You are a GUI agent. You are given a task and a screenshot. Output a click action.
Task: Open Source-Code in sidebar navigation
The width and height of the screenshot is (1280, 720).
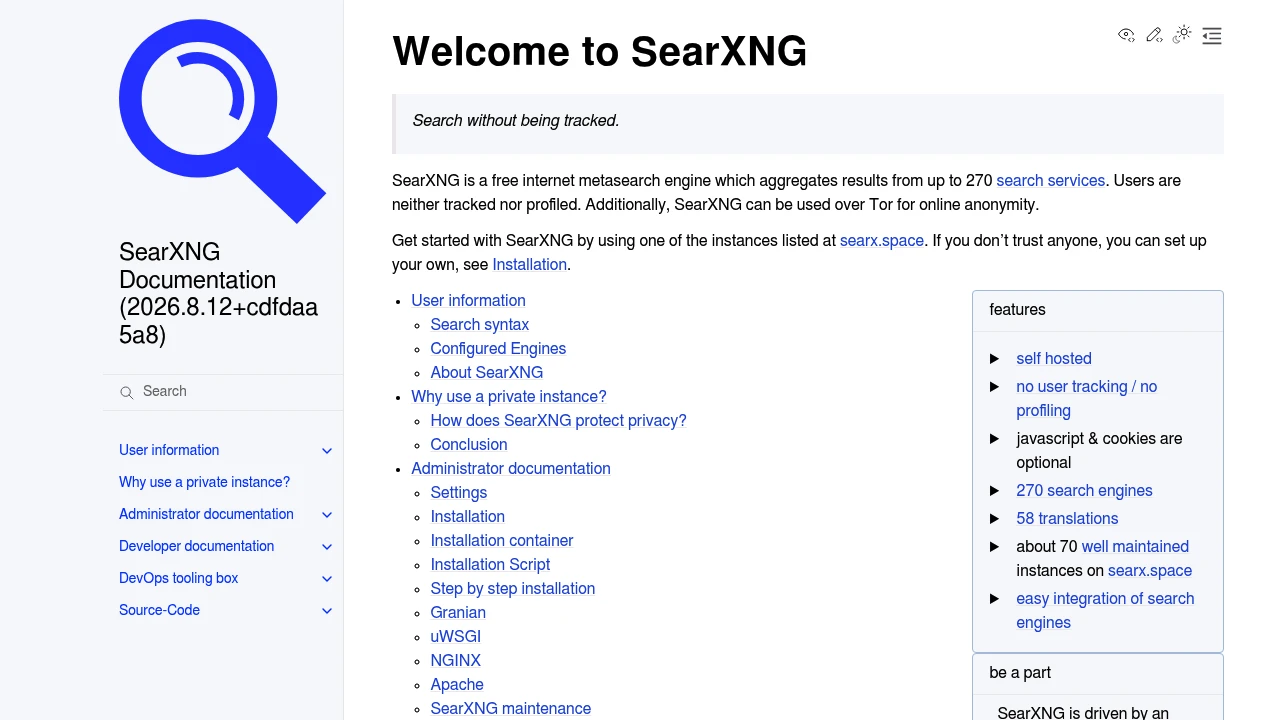[x=159, y=610]
